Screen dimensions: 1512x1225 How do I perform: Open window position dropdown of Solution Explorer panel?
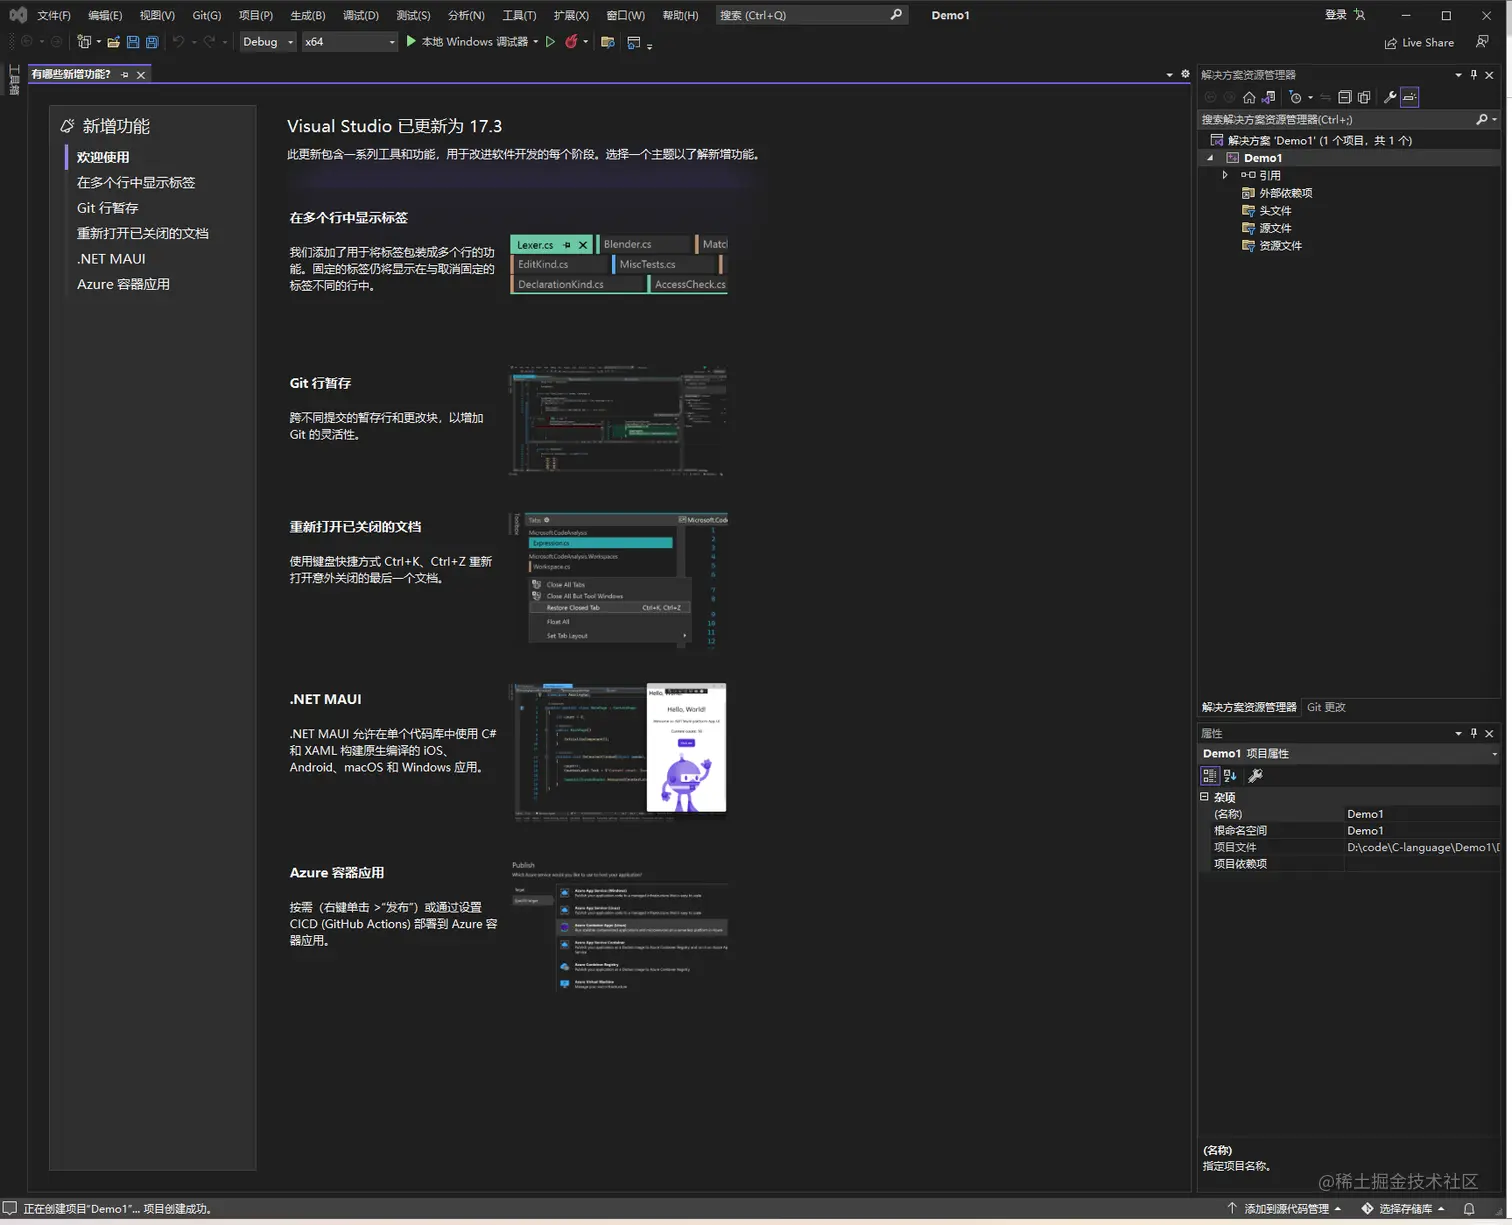tap(1458, 75)
